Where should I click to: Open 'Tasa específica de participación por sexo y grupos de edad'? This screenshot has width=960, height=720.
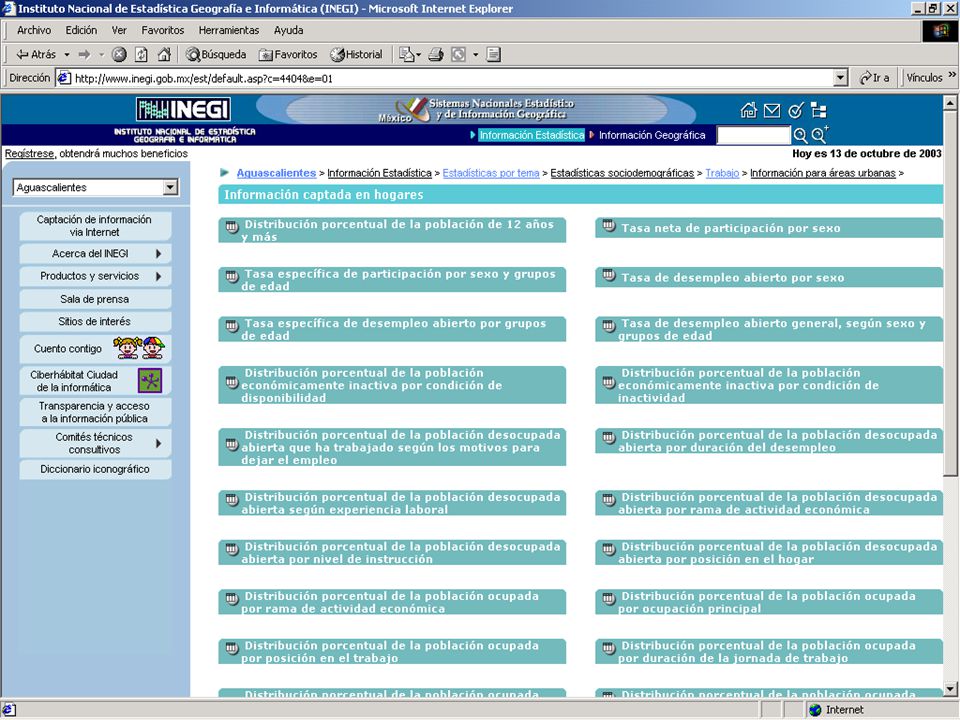pos(392,279)
